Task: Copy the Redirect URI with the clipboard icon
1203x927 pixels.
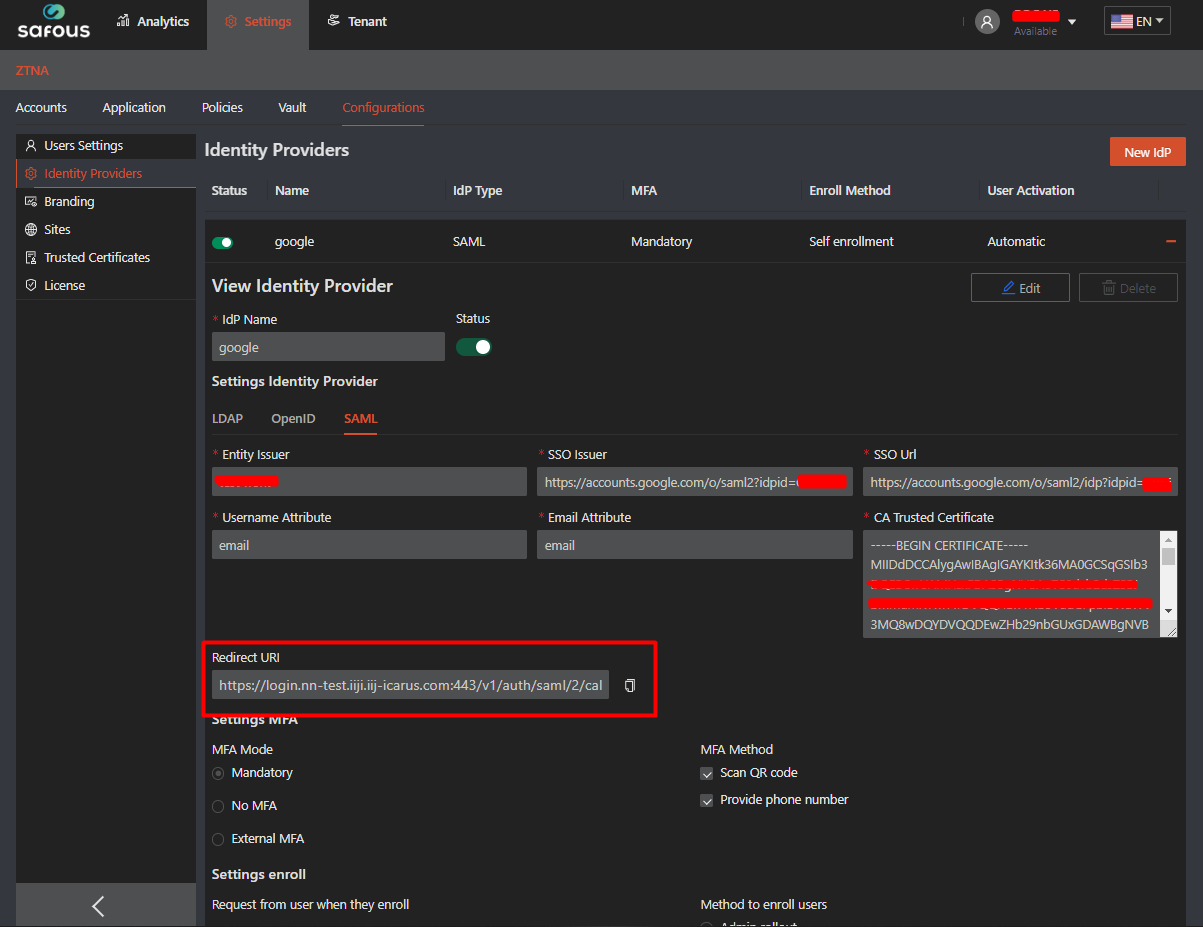Action: (x=630, y=685)
